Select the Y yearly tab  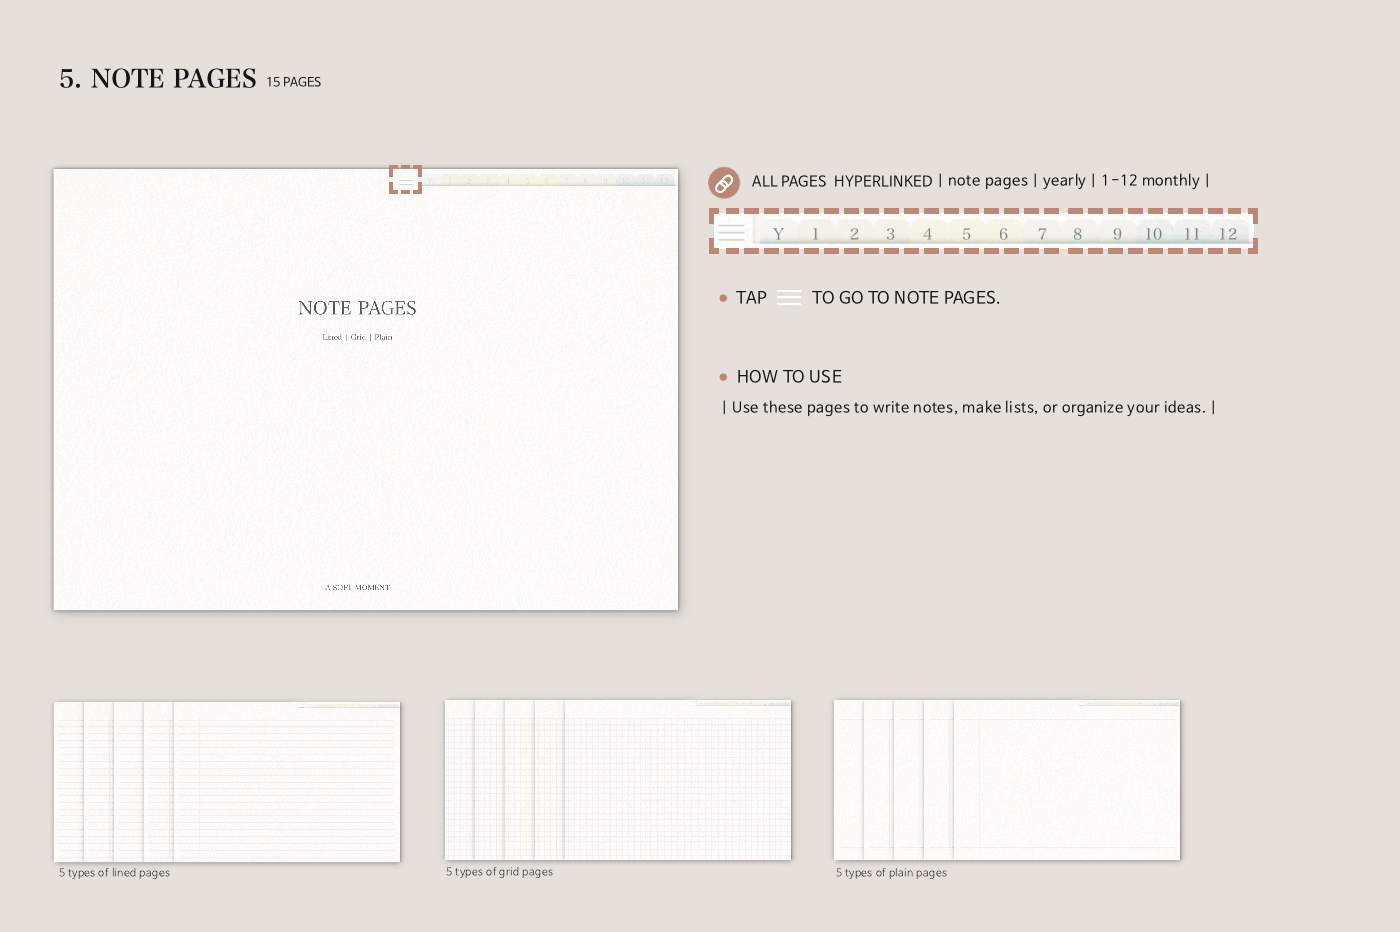point(778,234)
